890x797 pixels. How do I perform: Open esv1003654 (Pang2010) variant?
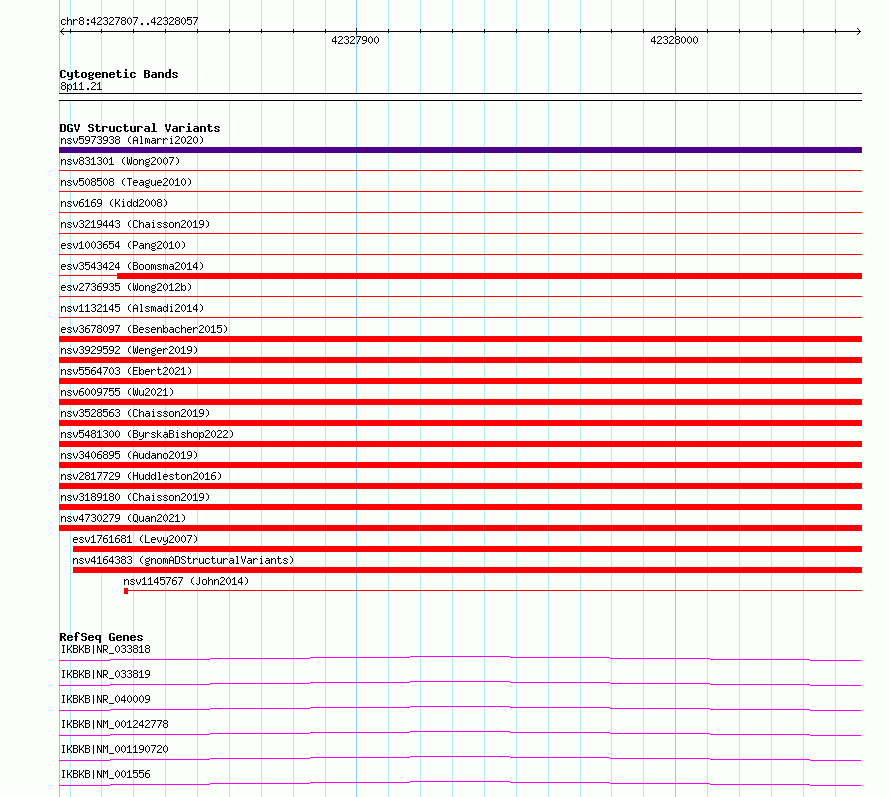(123, 245)
